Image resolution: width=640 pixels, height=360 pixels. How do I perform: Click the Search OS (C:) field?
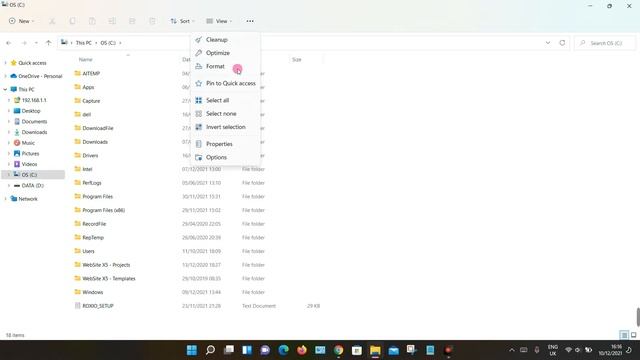605,43
